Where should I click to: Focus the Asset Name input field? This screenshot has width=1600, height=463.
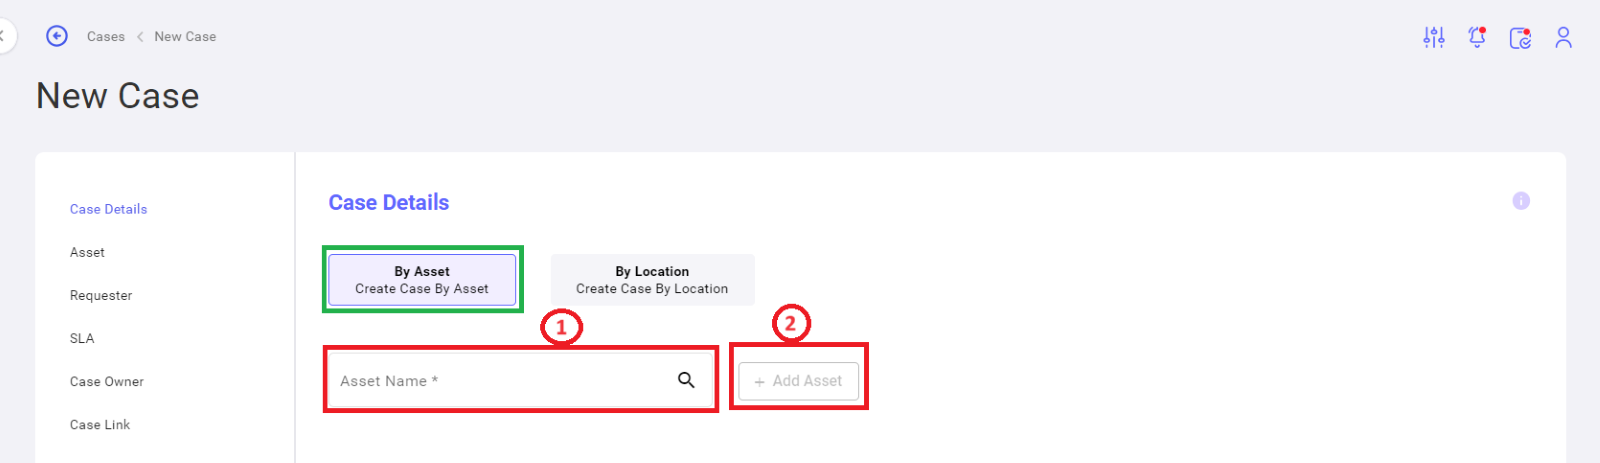point(520,380)
